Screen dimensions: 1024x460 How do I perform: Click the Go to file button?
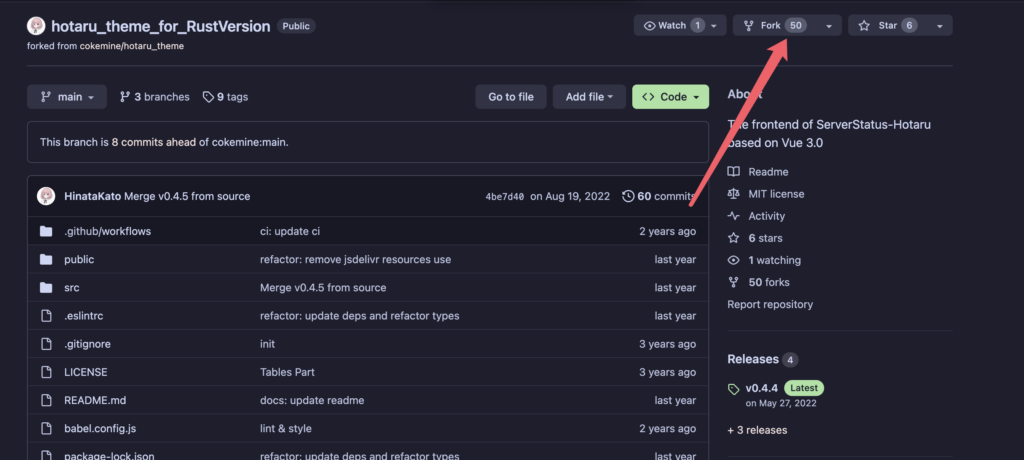point(511,97)
